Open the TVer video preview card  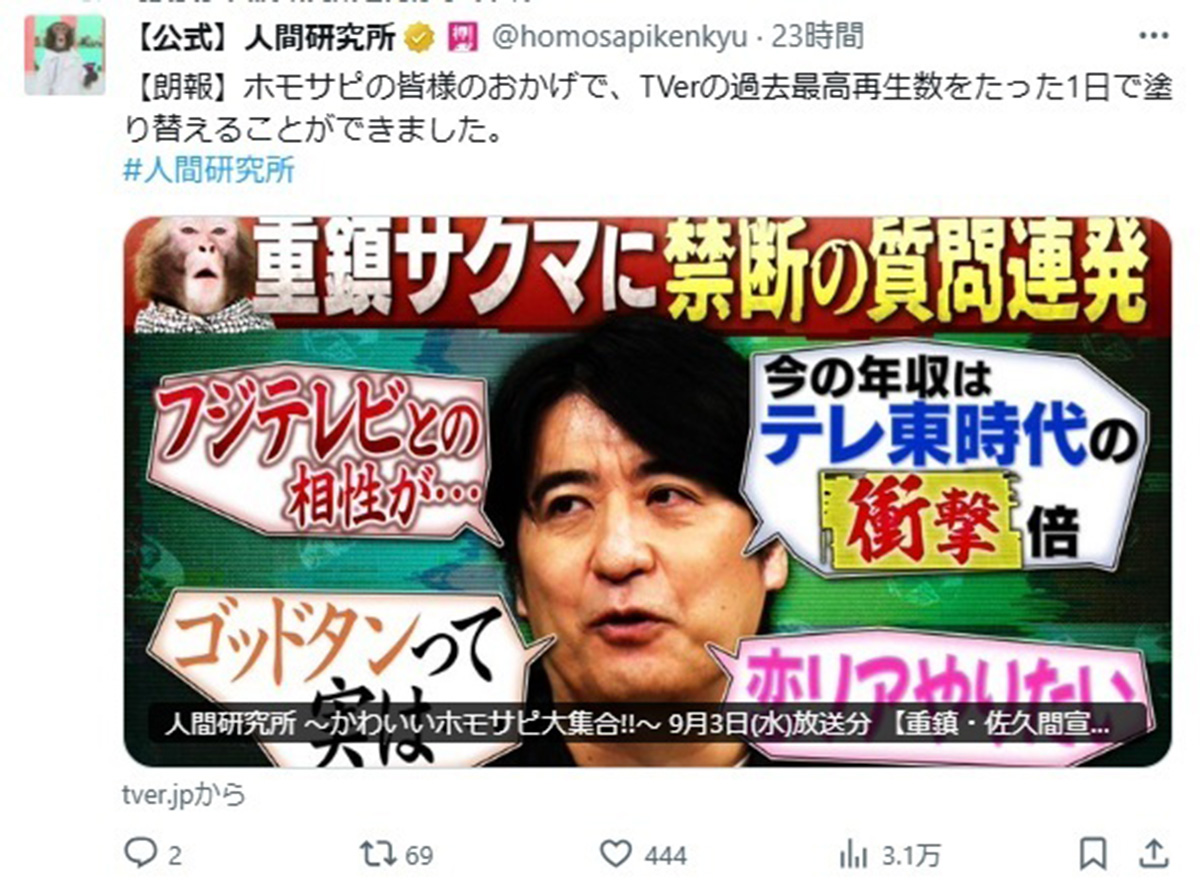[x=646, y=492]
